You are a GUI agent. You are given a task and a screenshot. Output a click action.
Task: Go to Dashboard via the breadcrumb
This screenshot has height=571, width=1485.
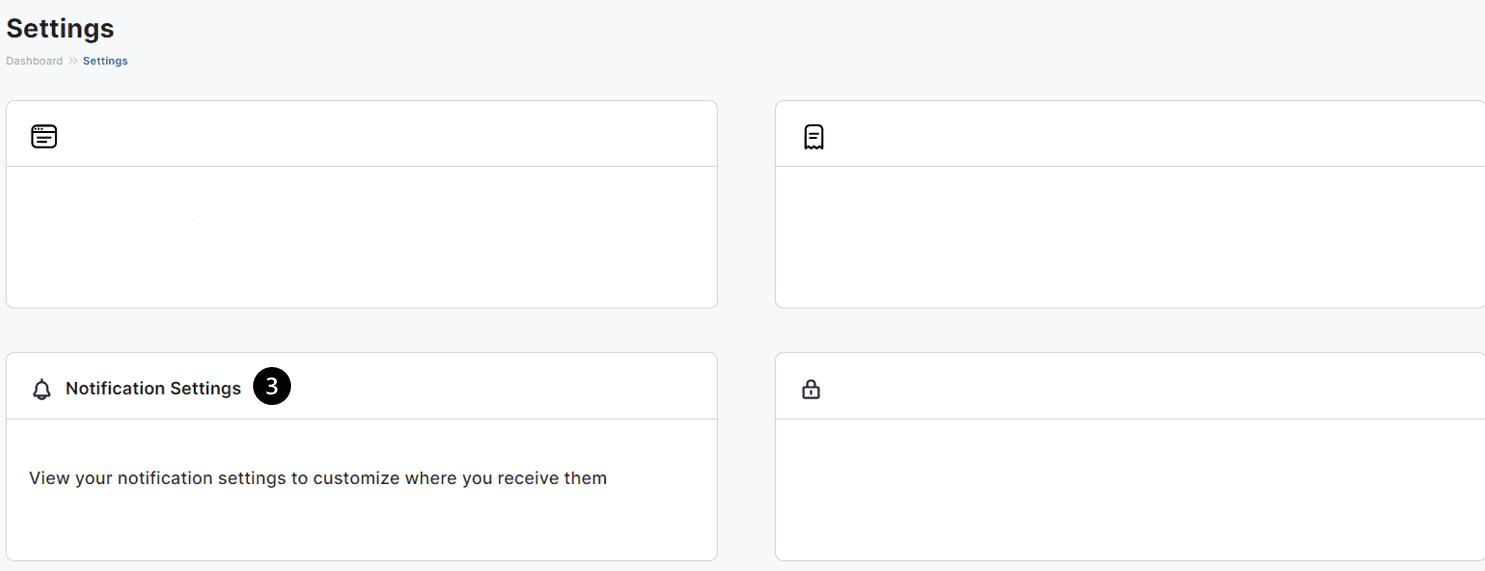[34, 61]
